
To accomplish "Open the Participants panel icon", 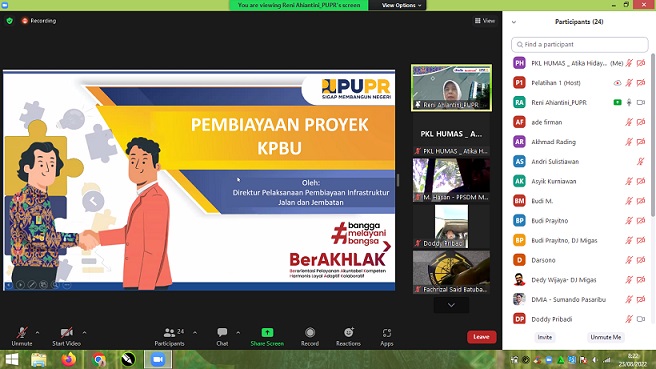I will click(169, 333).
